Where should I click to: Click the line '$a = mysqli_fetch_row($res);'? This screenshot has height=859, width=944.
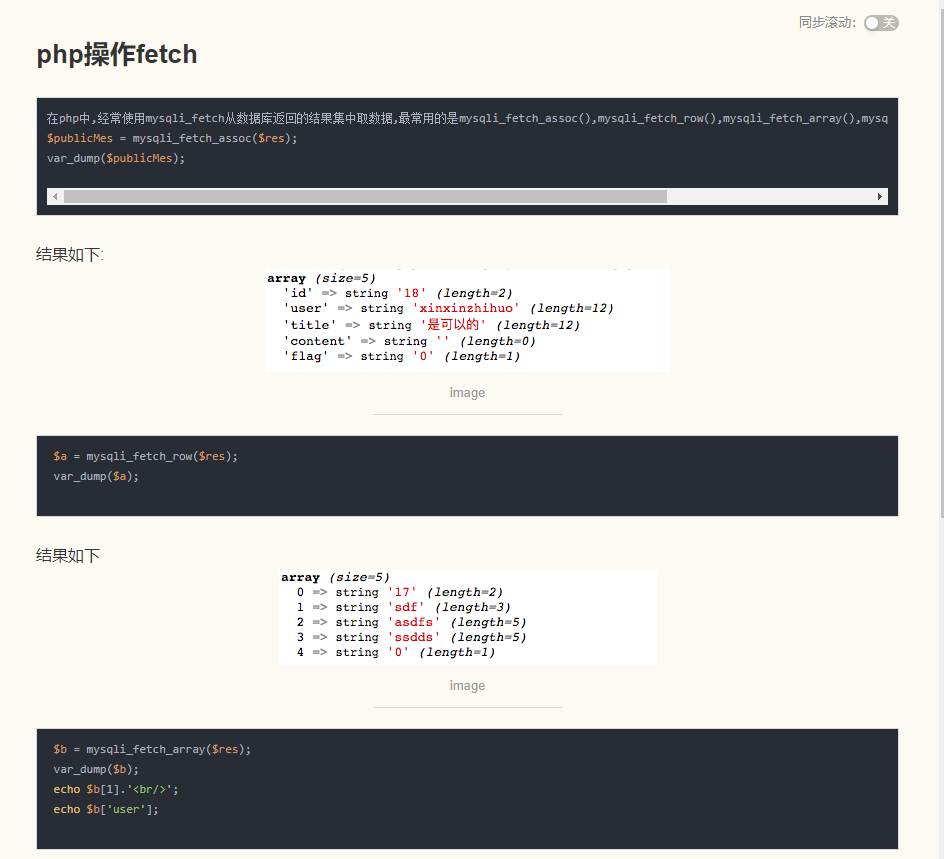146,456
